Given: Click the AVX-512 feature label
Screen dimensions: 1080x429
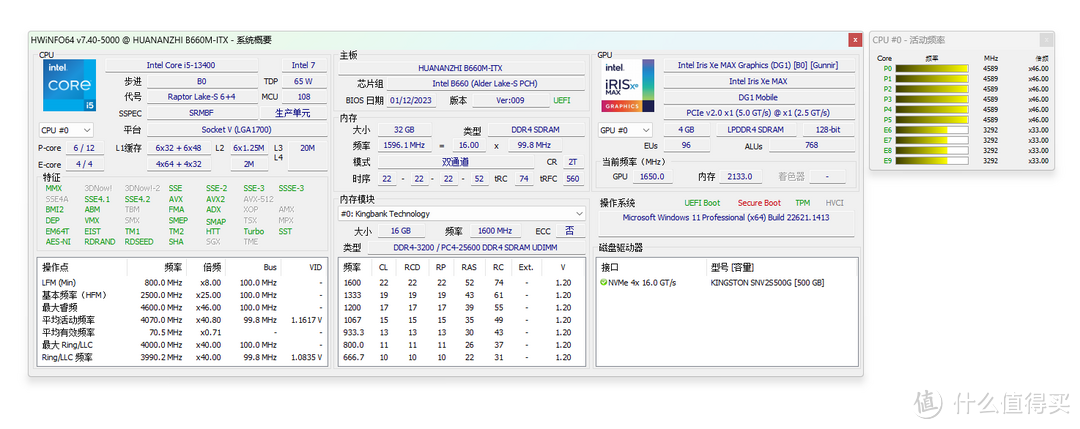Looking at the screenshot, I should (256, 199).
